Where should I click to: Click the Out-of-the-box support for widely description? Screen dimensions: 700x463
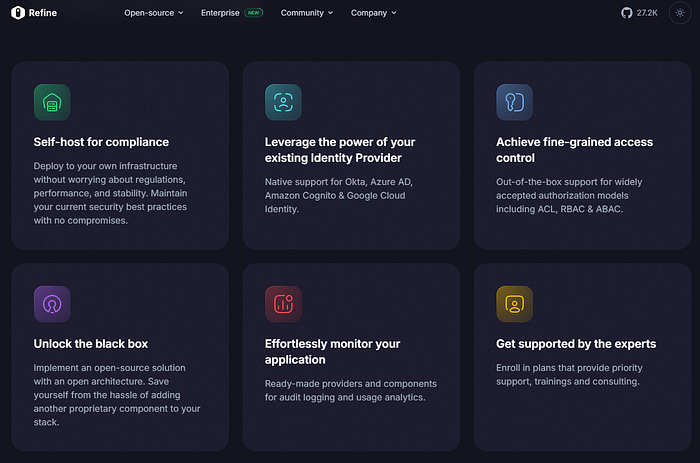pyautogui.click(x=569, y=196)
